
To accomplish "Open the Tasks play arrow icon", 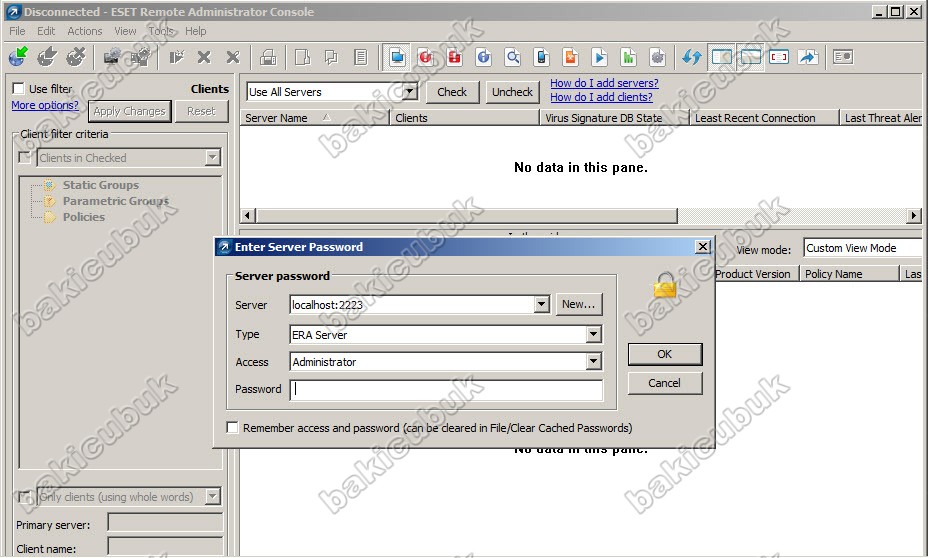I will pos(600,57).
